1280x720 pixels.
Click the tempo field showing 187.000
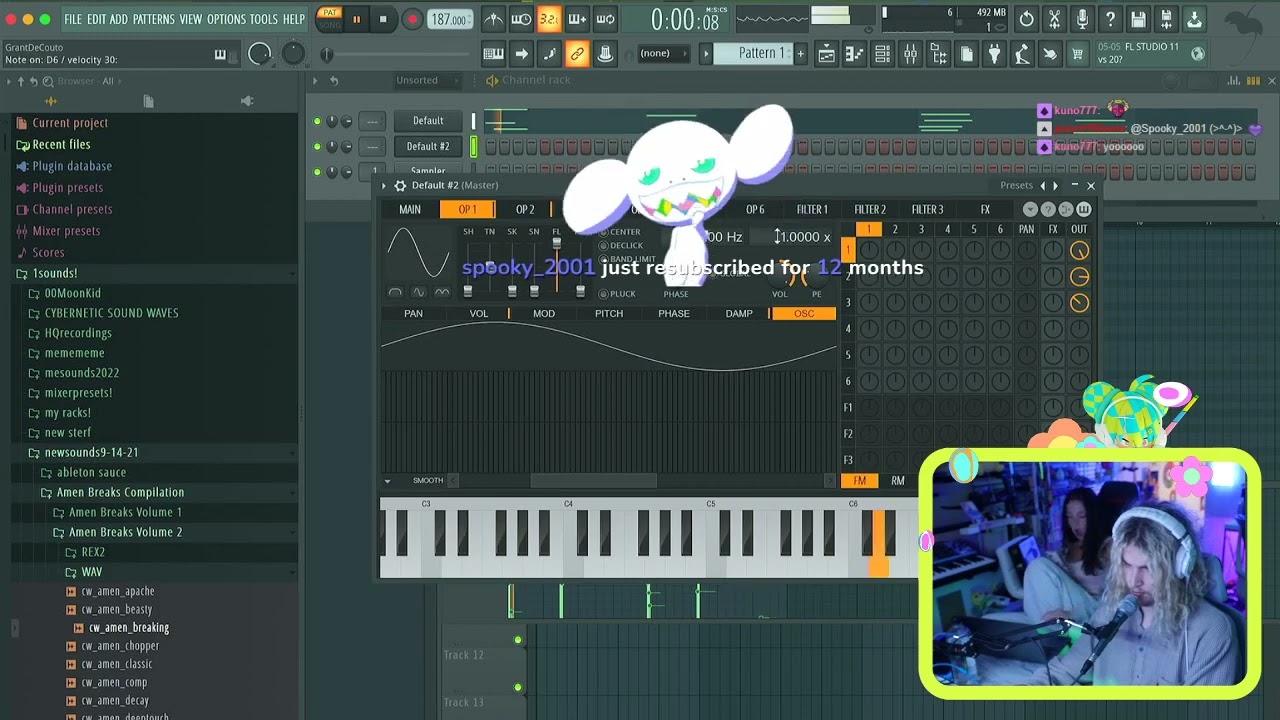coord(449,20)
